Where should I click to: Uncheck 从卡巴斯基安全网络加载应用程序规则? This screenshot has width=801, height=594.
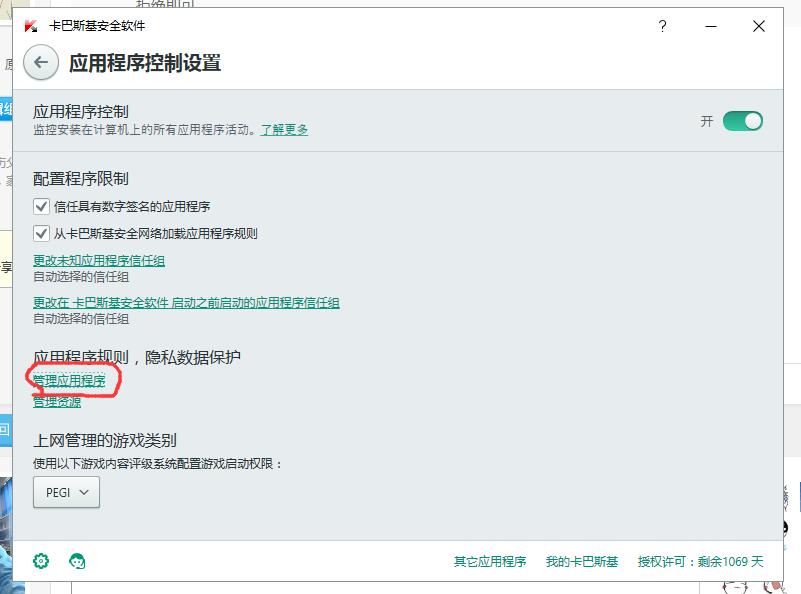click(41, 233)
